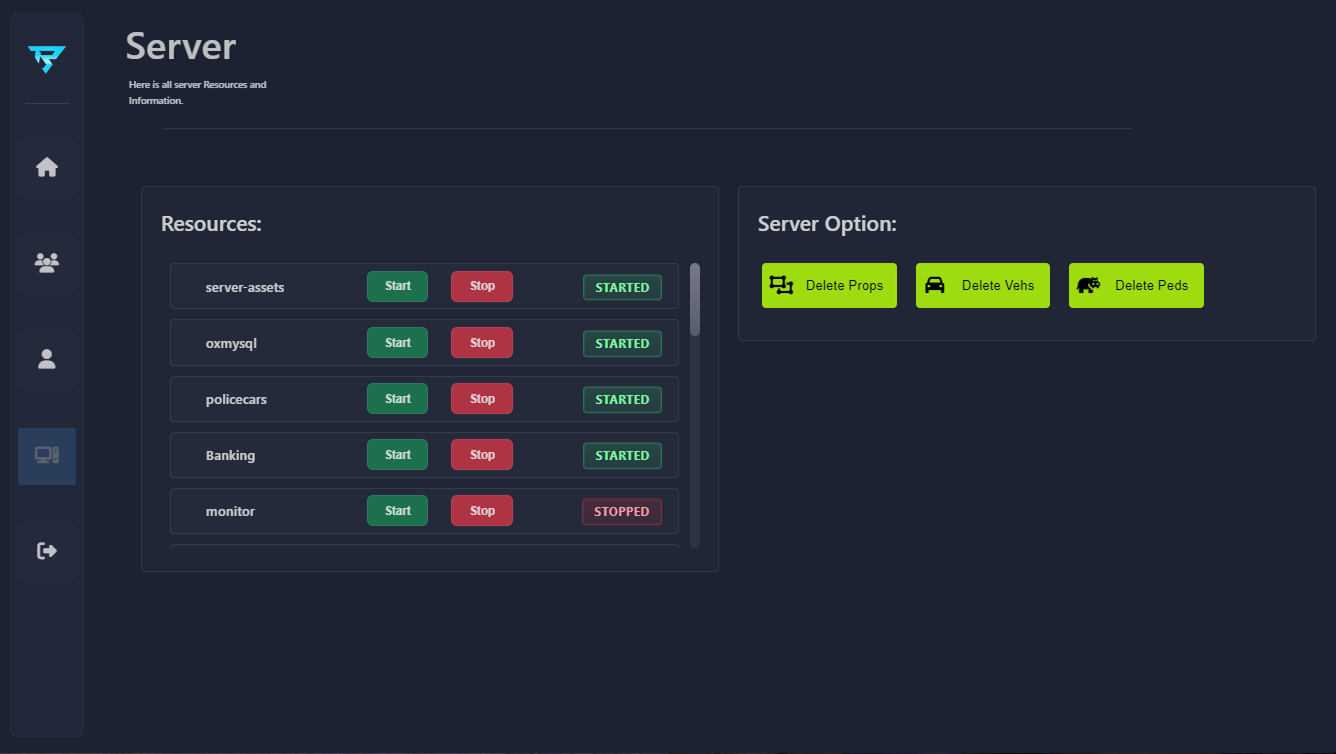Stop the monitor resource
The image size is (1336, 754).
coord(482,510)
